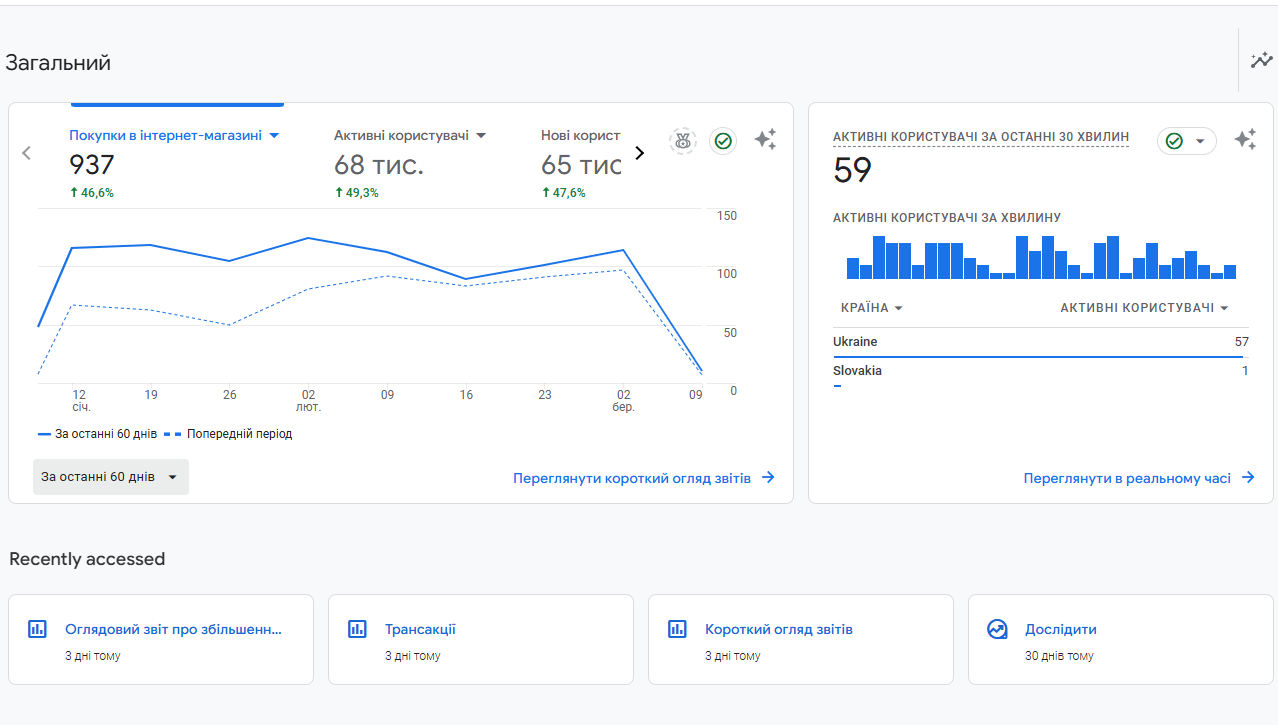This screenshot has width=1278, height=725.
Task: Open the insights icon in top-right corner
Action: [1261, 61]
